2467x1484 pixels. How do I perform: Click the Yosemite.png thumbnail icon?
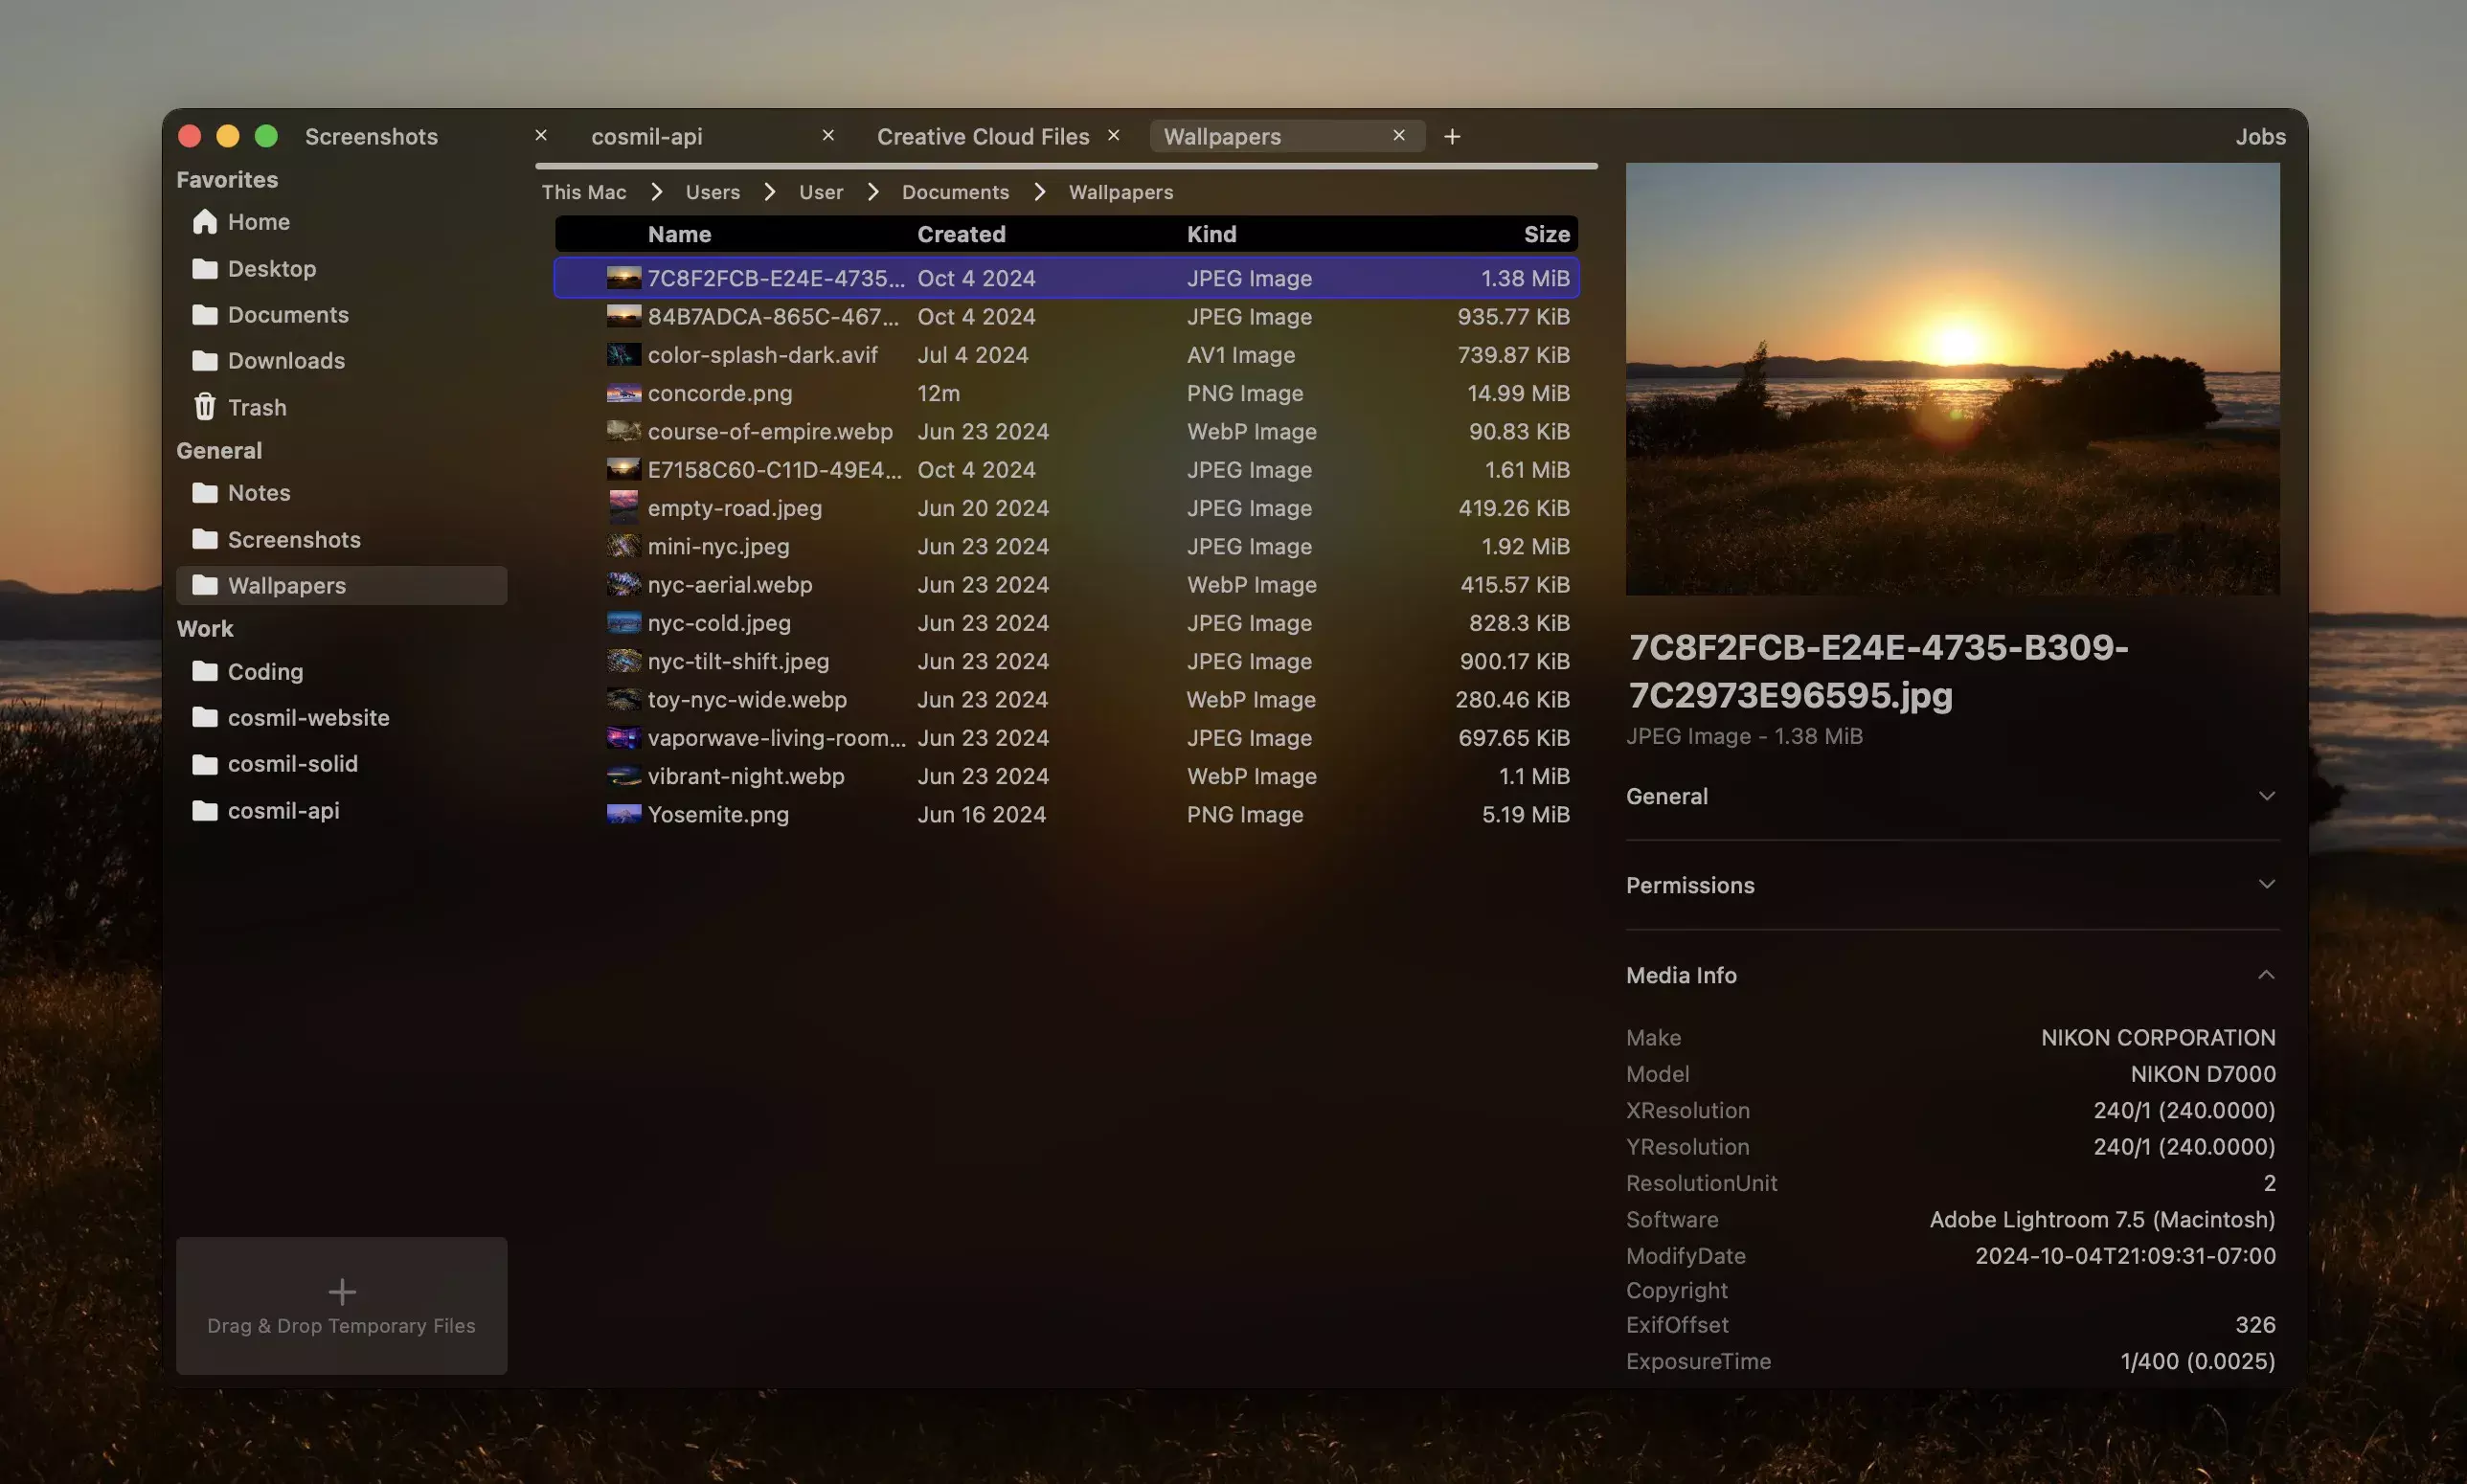[x=623, y=815]
